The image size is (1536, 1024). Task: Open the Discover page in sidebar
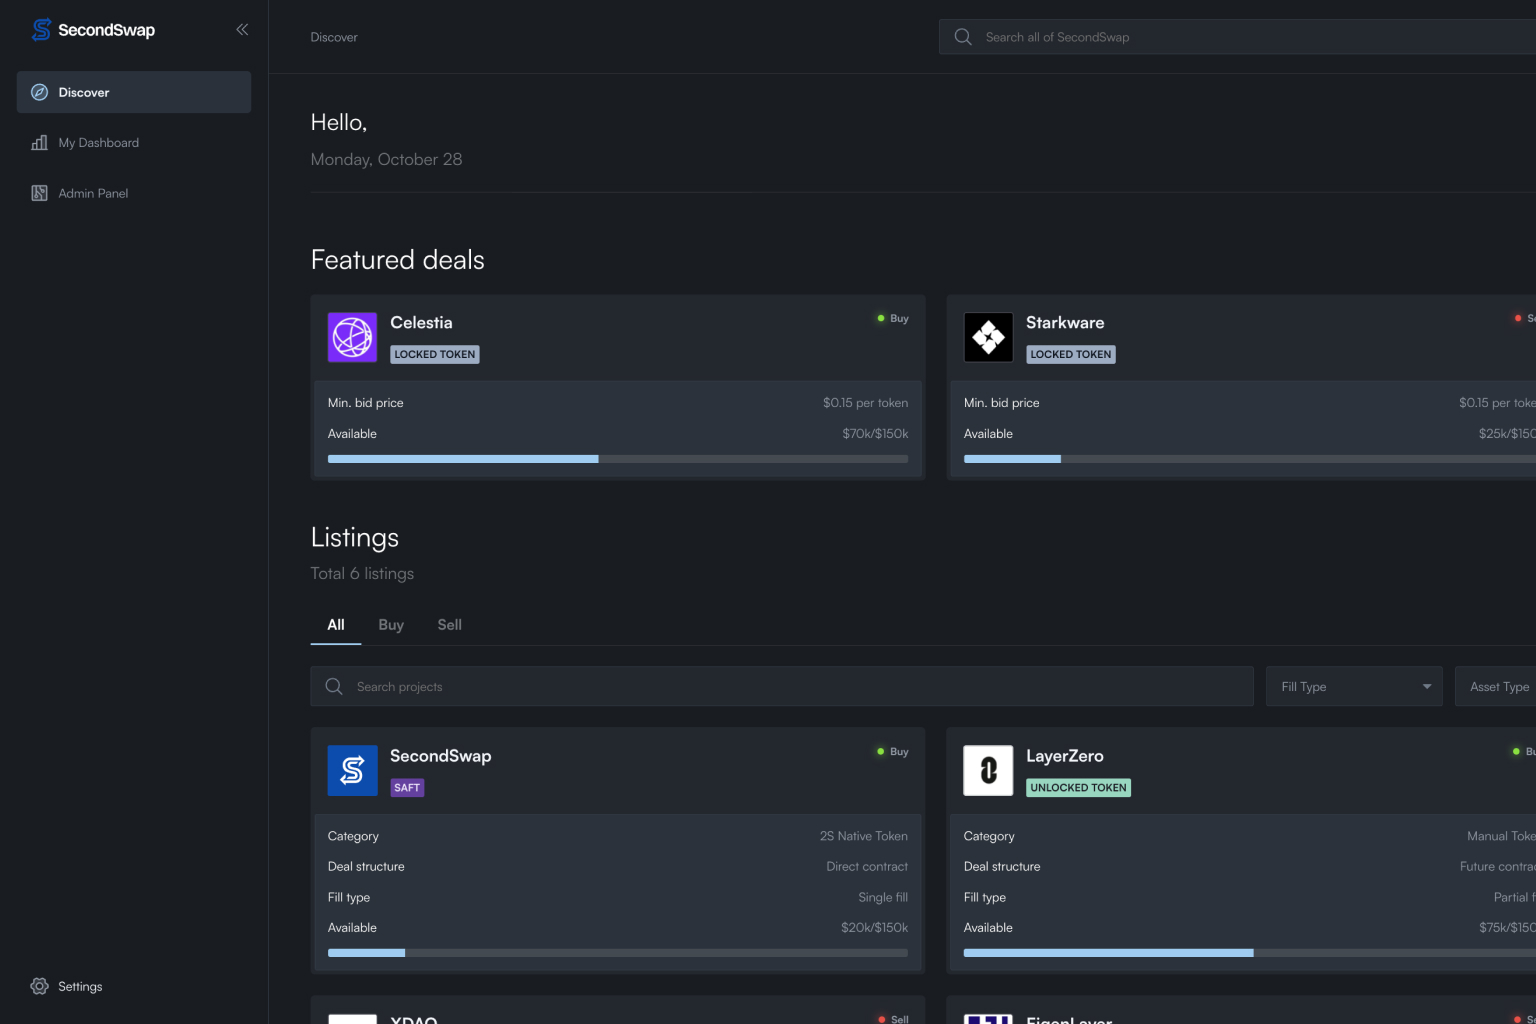134,92
